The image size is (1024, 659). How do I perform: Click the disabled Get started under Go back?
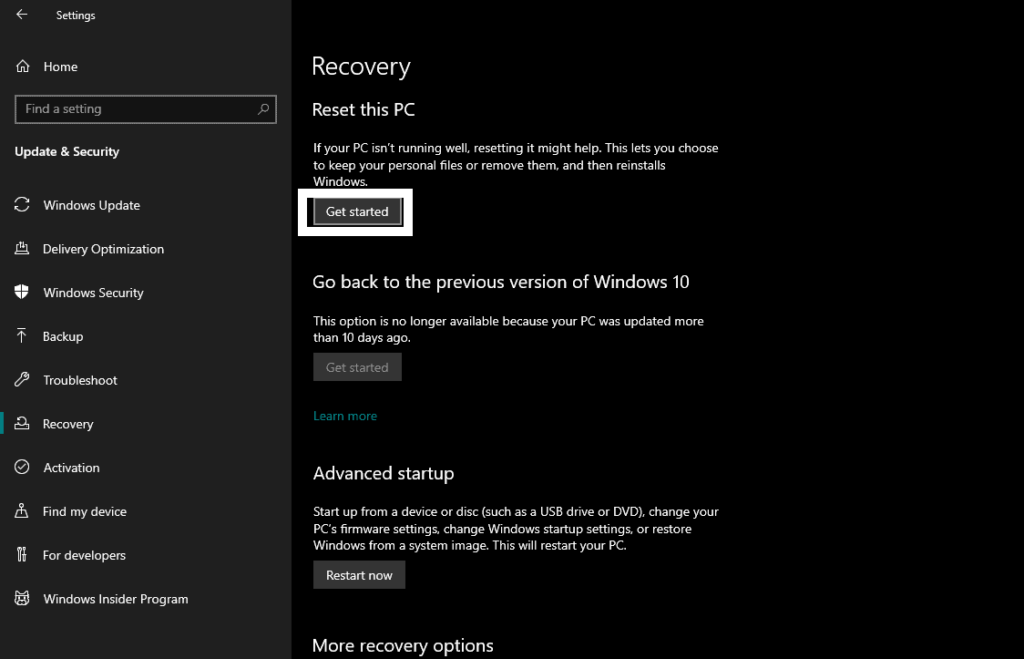coord(357,367)
